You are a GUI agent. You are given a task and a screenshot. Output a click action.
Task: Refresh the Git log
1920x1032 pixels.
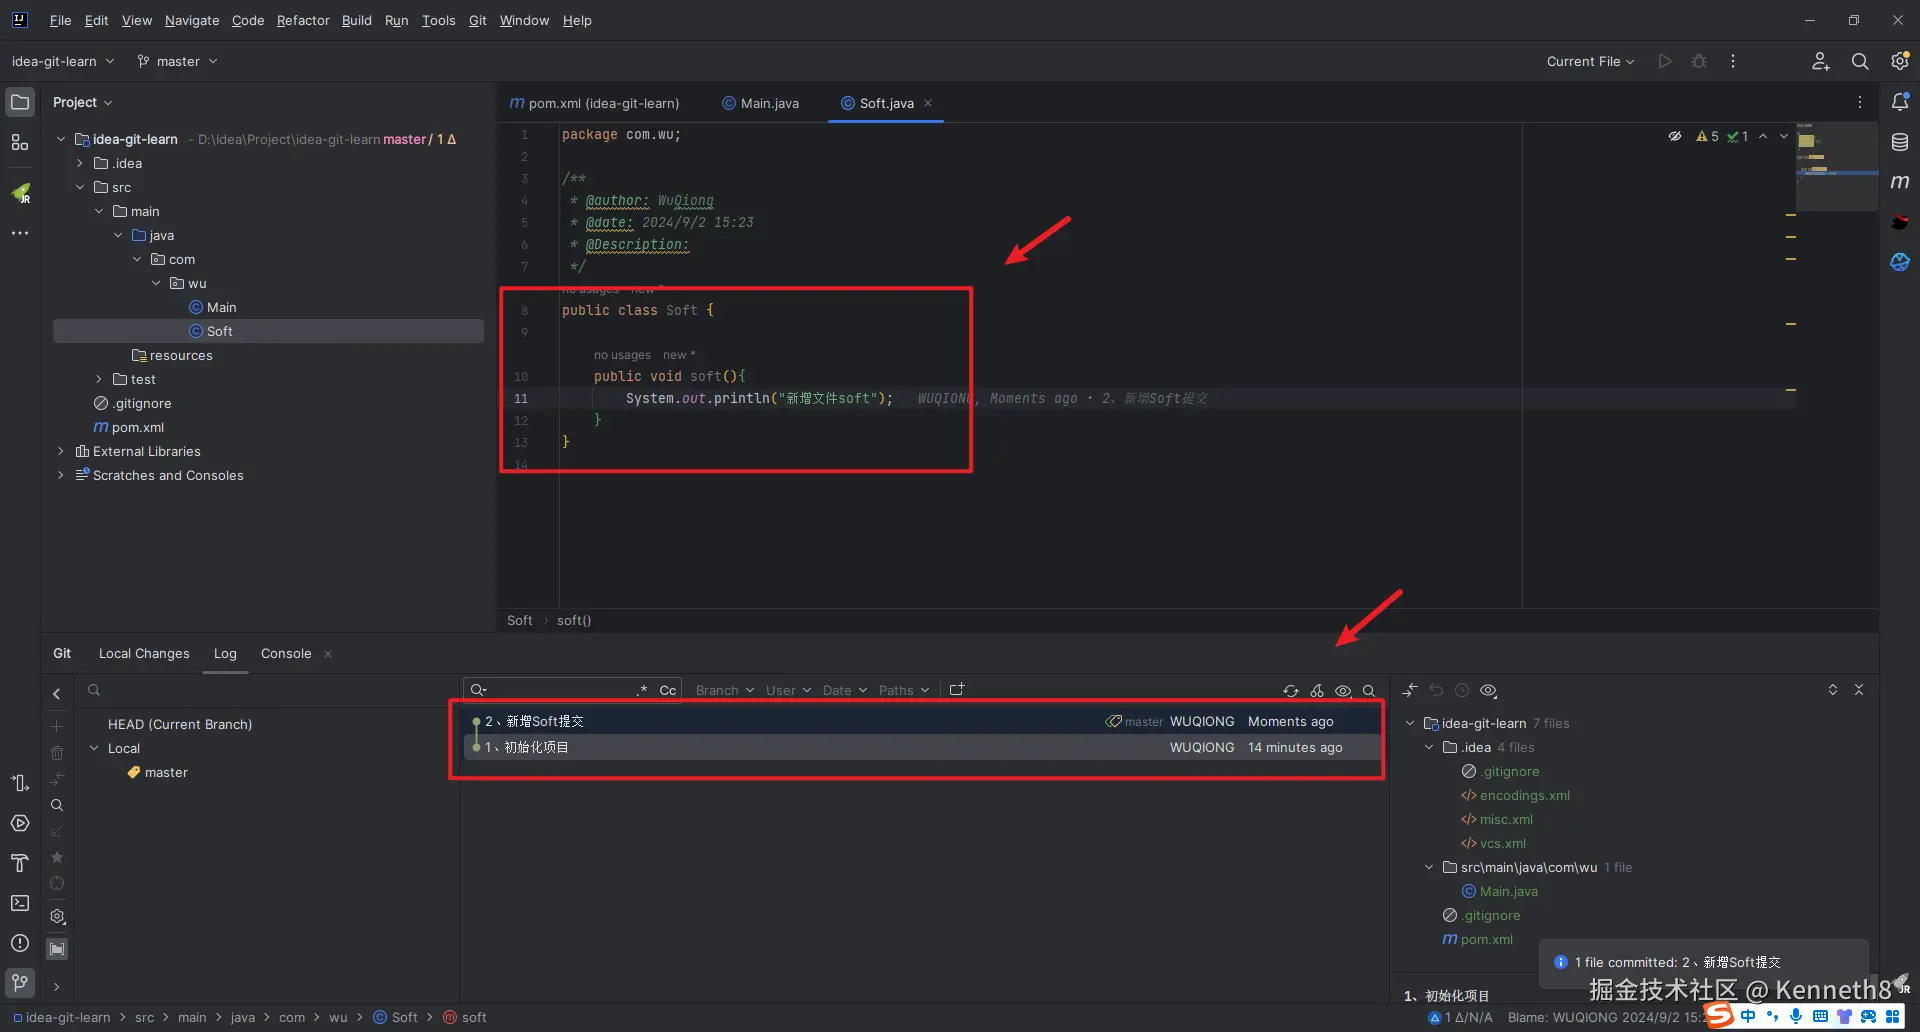(x=1291, y=691)
